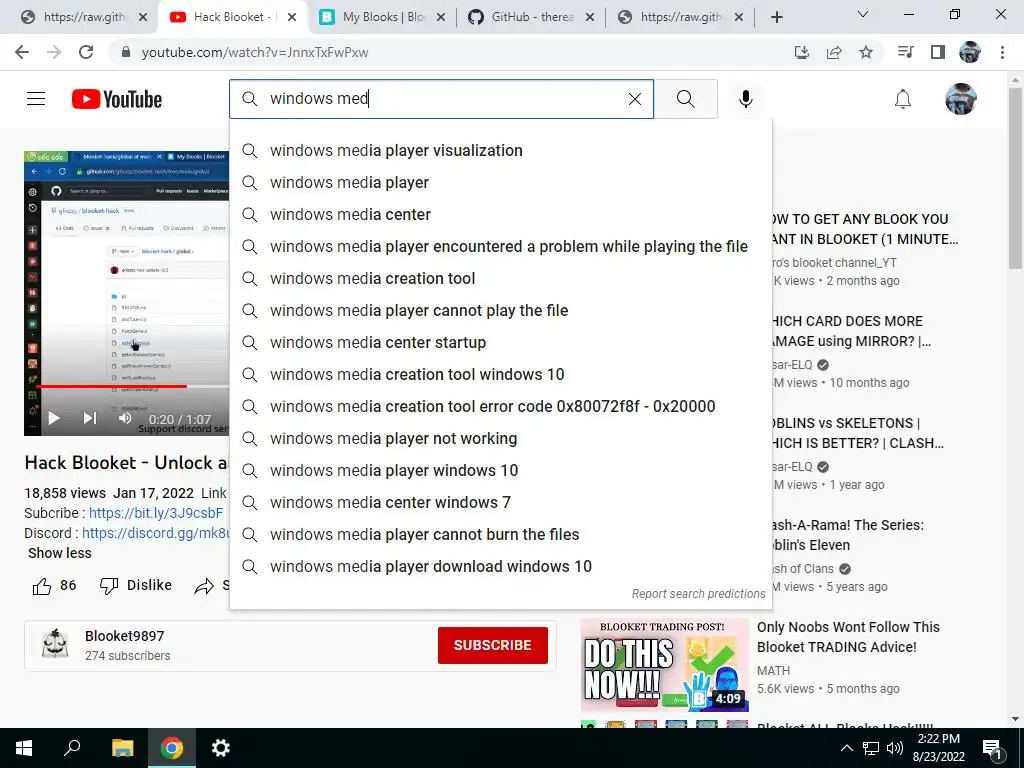The width and height of the screenshot is (1024, 768).
Task: Select suggestion with error code 0x80072f8f
Action: tap(500, 407)
